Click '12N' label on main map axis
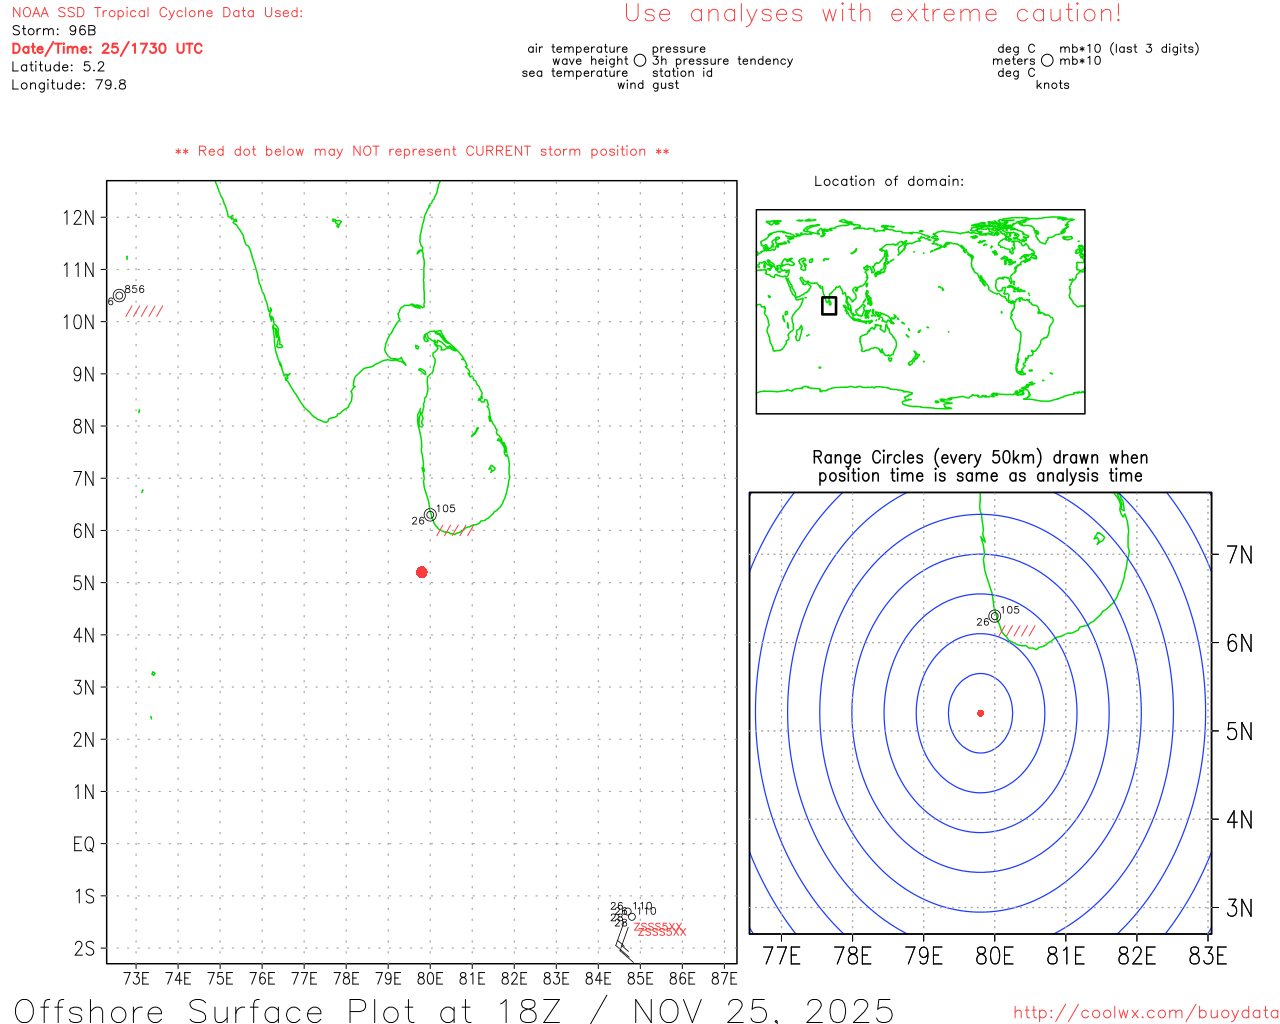Screen dimensions: 1280x1024 coord(79,218)
